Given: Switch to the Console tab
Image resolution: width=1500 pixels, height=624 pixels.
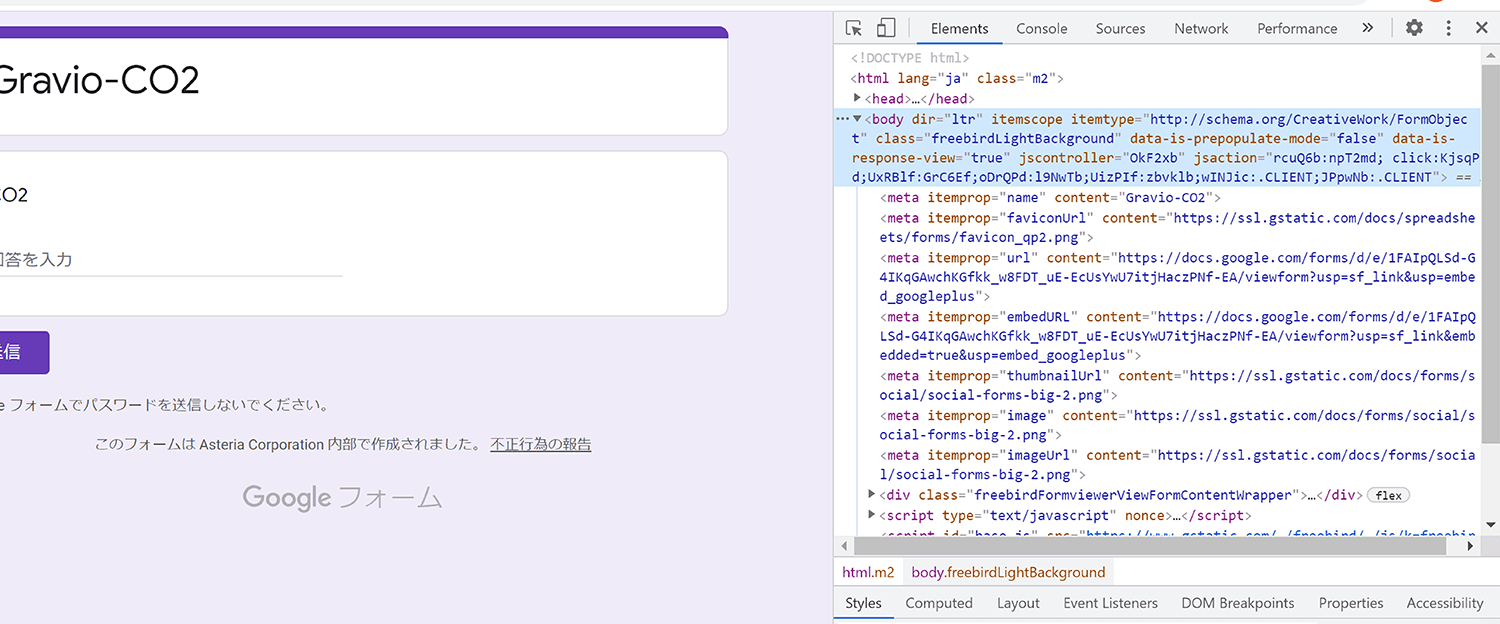Looking at the screenshot, I should (x=1042, y=29).
